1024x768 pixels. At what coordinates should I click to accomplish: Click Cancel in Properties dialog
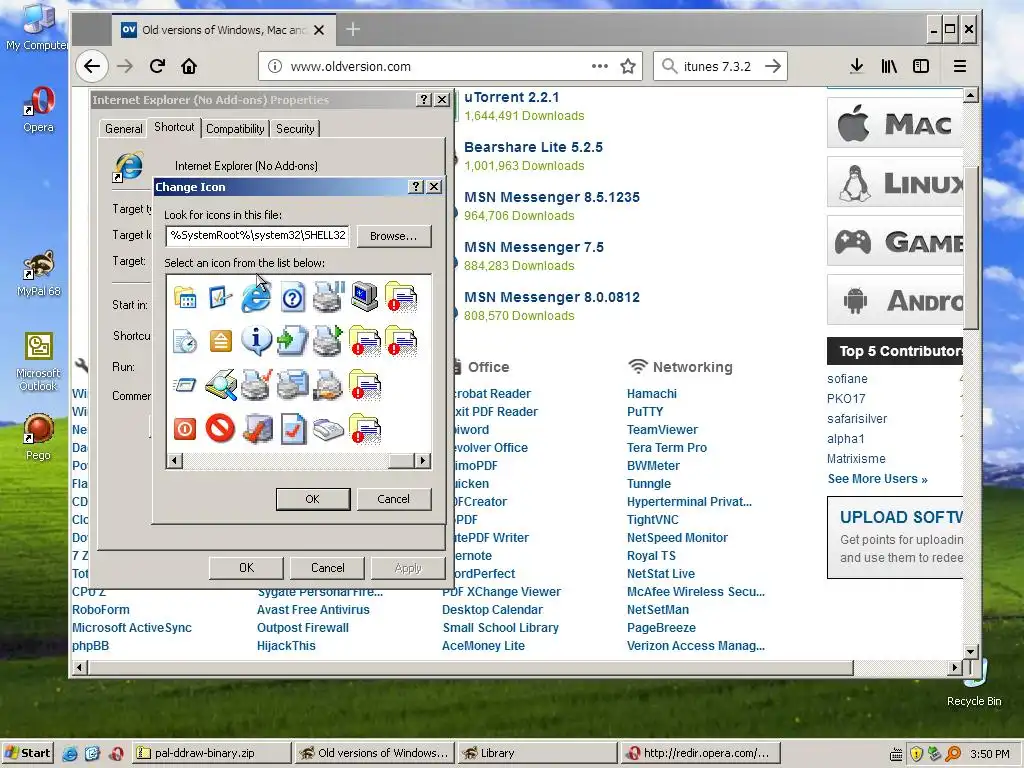(327, 568)
